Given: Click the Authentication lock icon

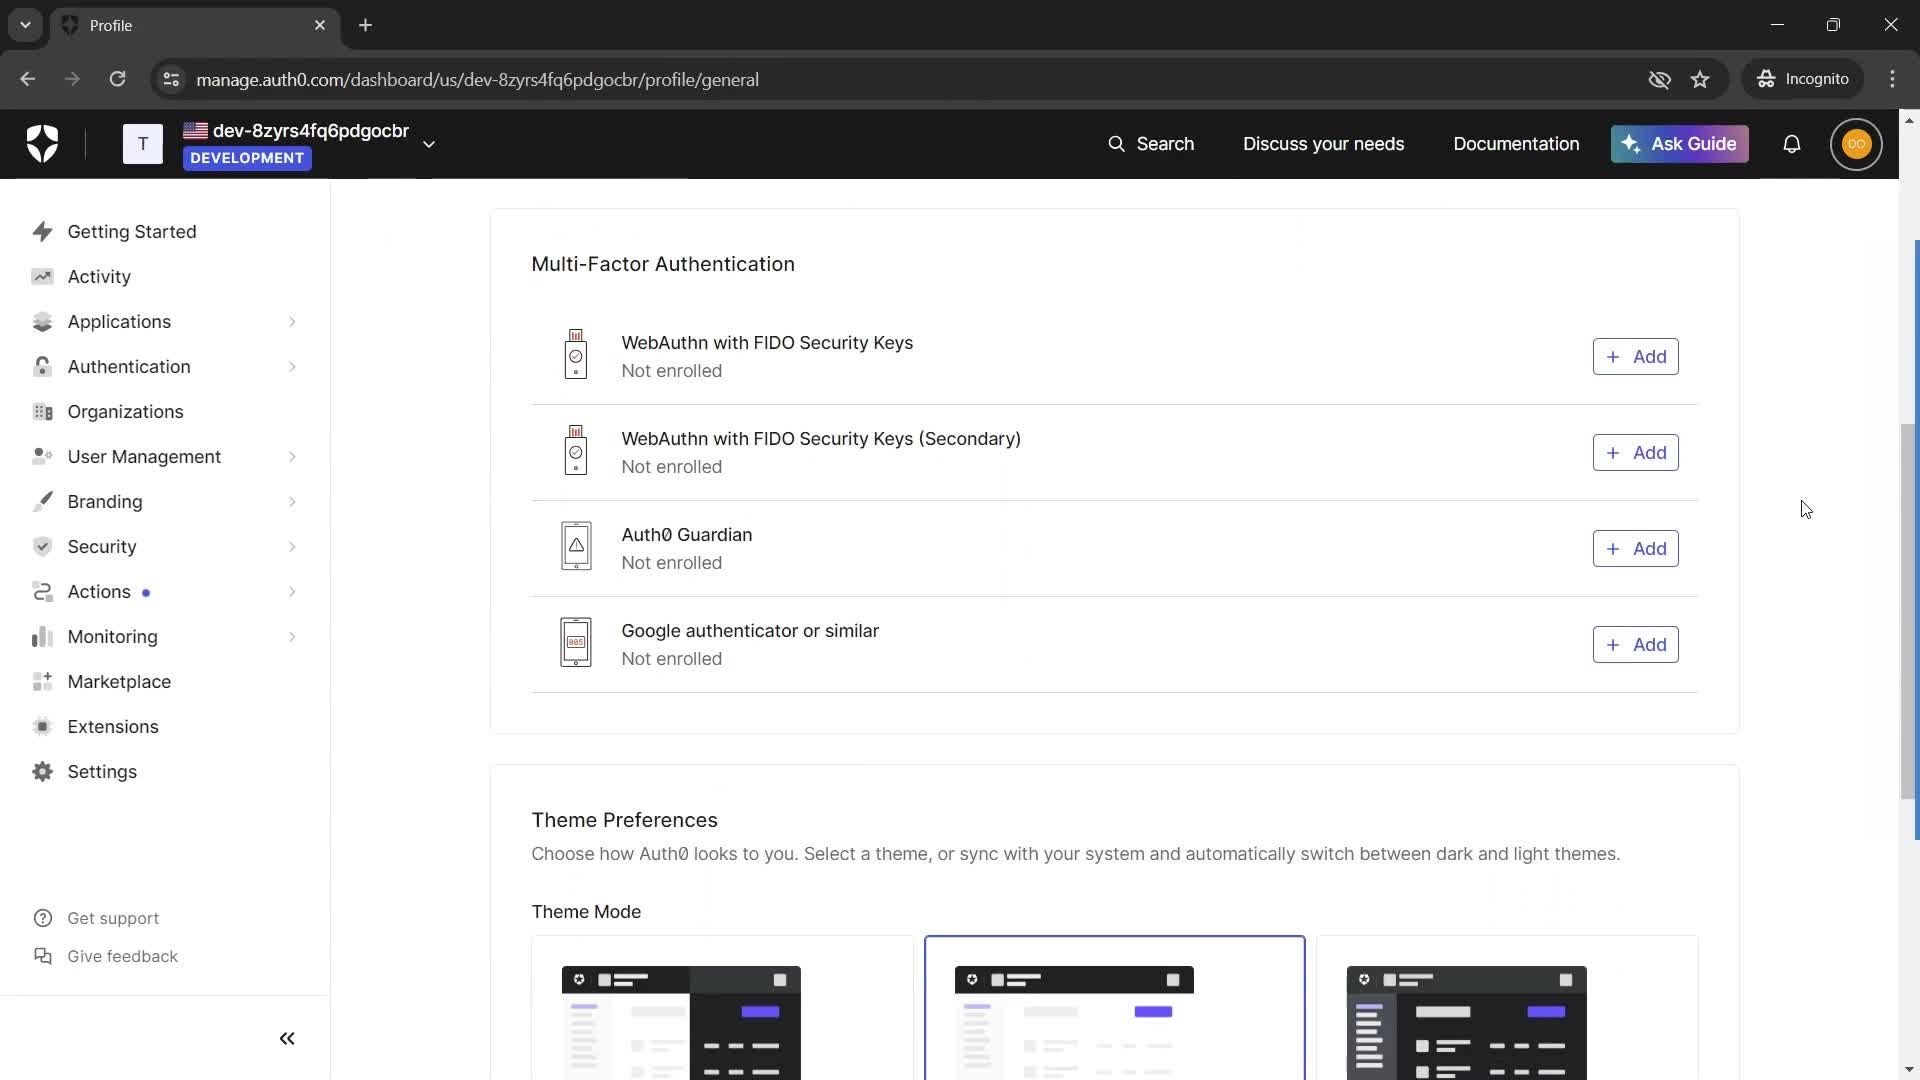Looking at the screenshot, I should click(x=42, y=367).
